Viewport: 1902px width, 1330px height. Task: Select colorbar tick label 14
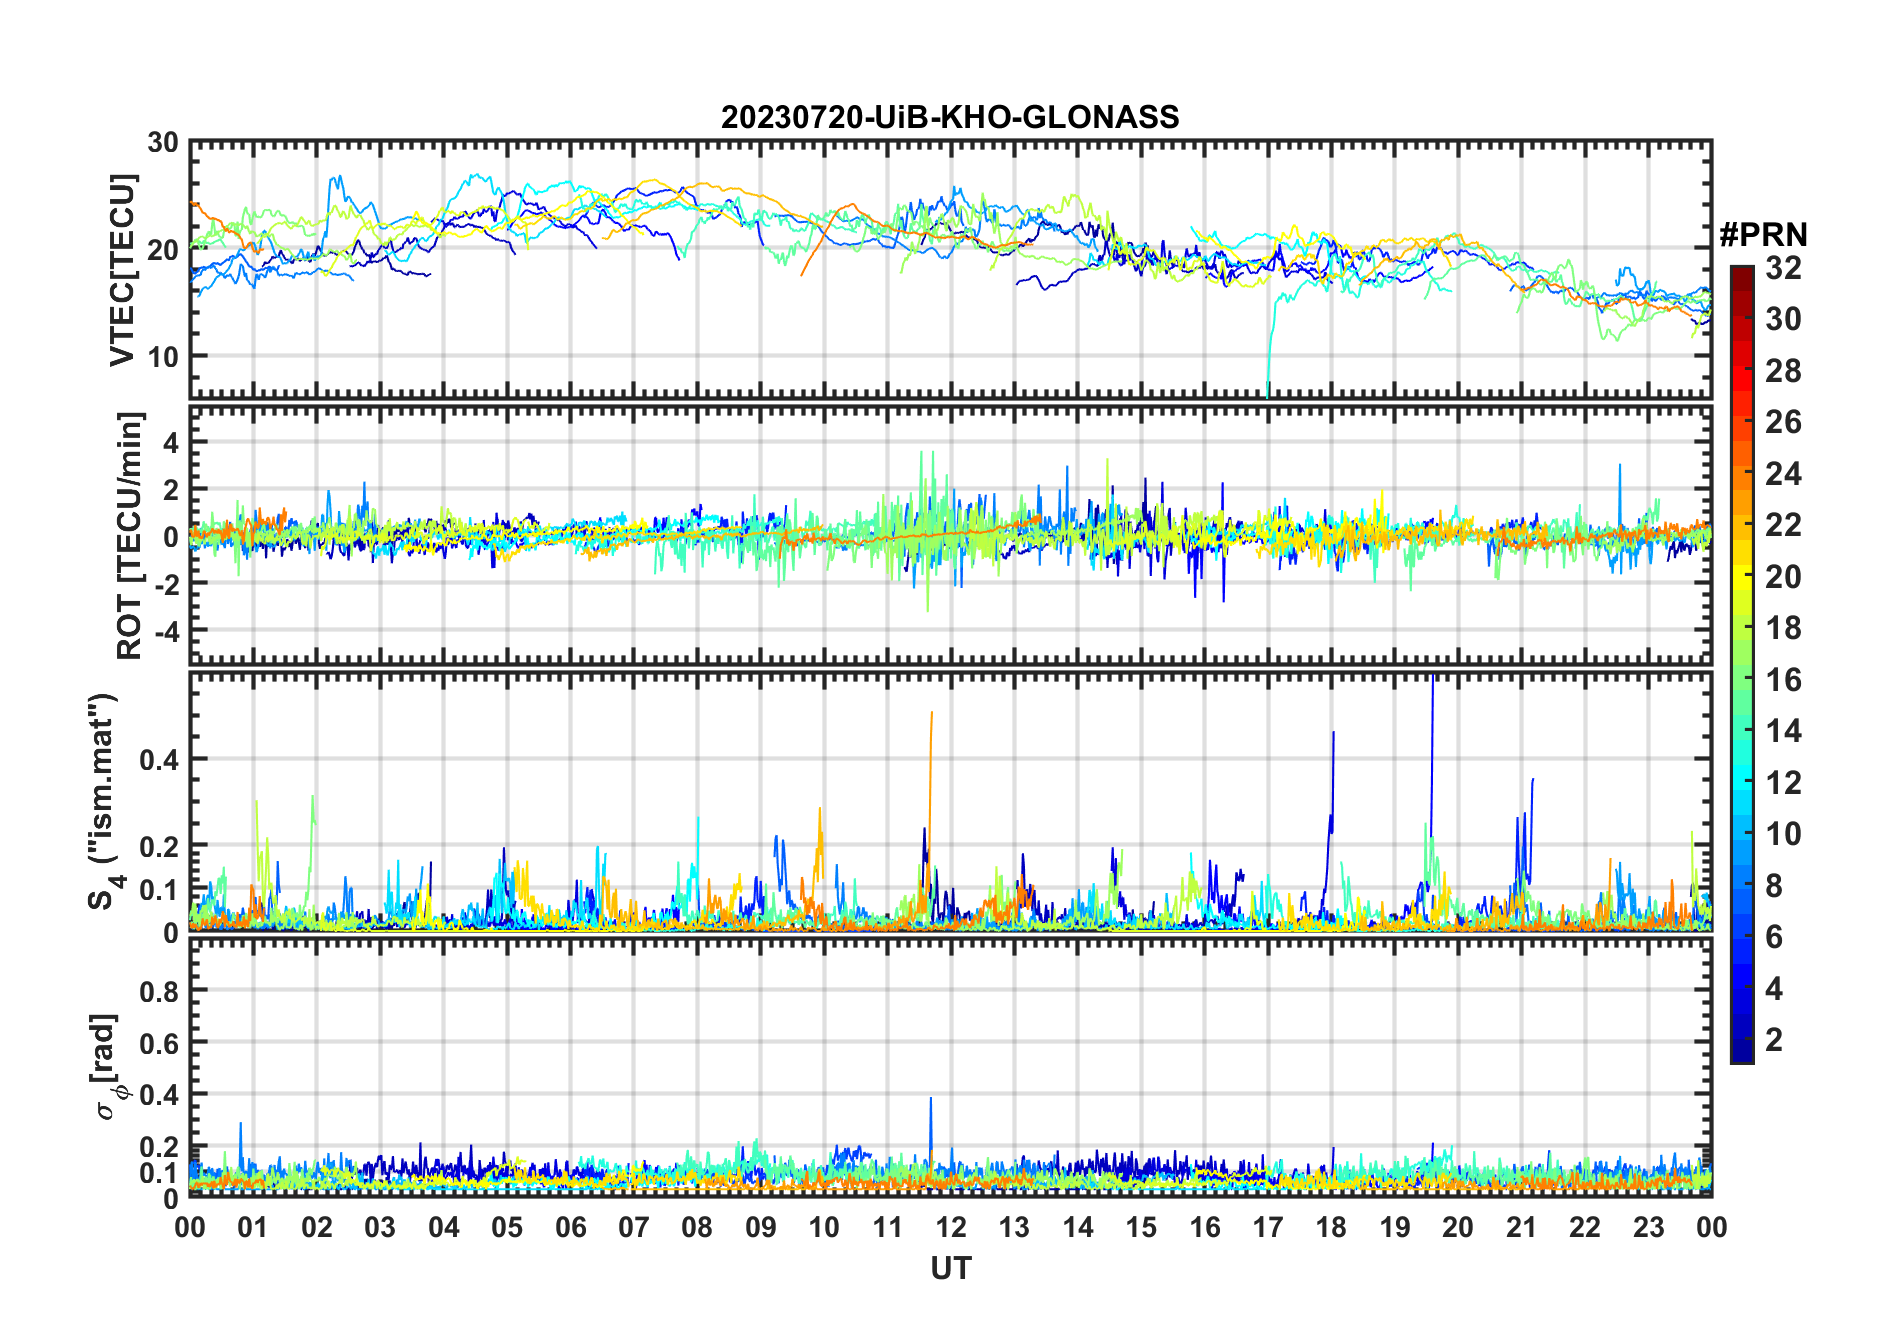(1783, 731)
